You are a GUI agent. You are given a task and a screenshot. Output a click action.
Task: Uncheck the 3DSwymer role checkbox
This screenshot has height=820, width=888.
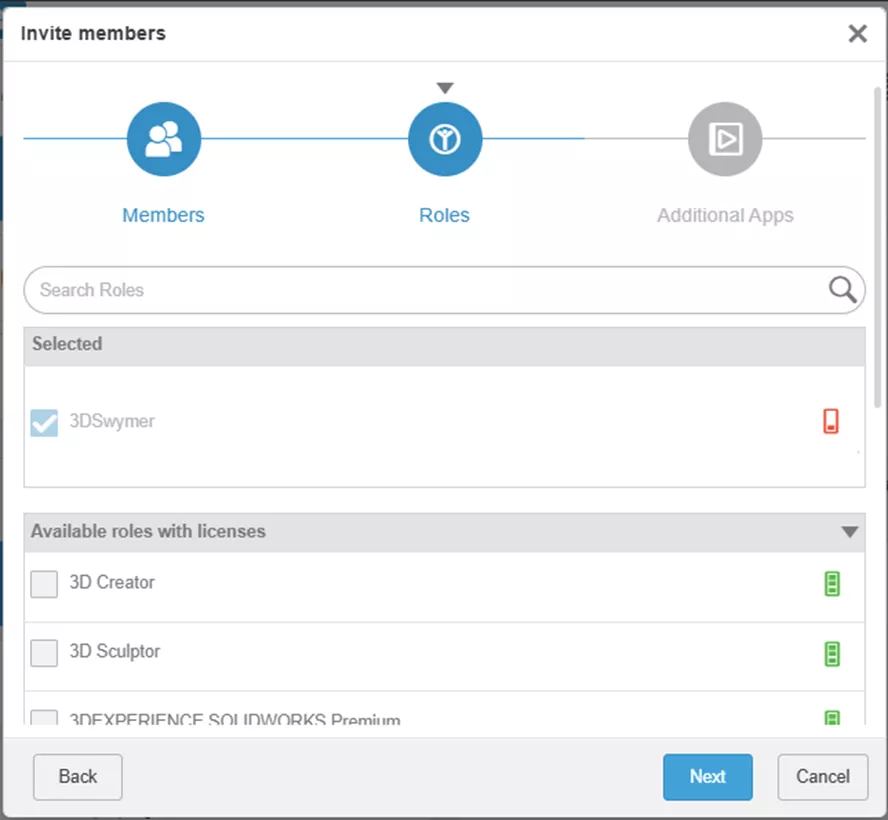[44, 422]
